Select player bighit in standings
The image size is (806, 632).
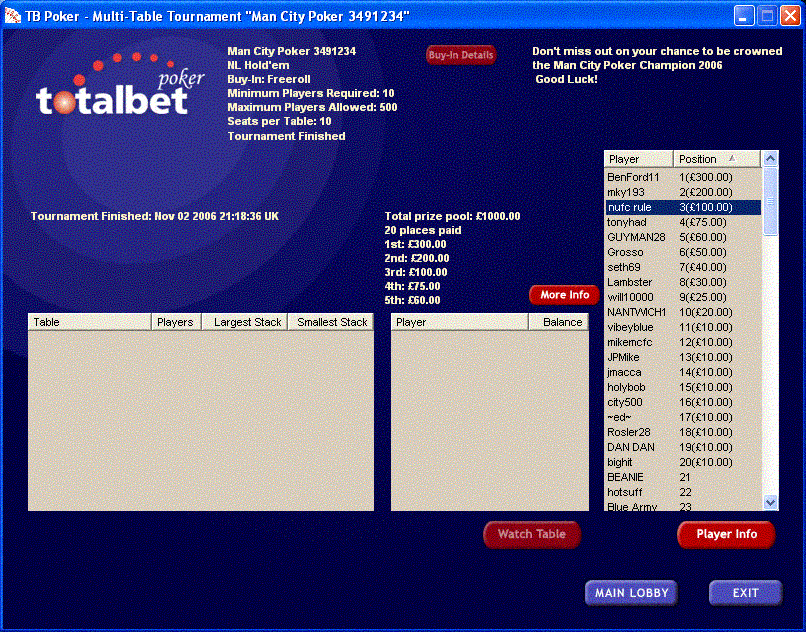[619, 462]
